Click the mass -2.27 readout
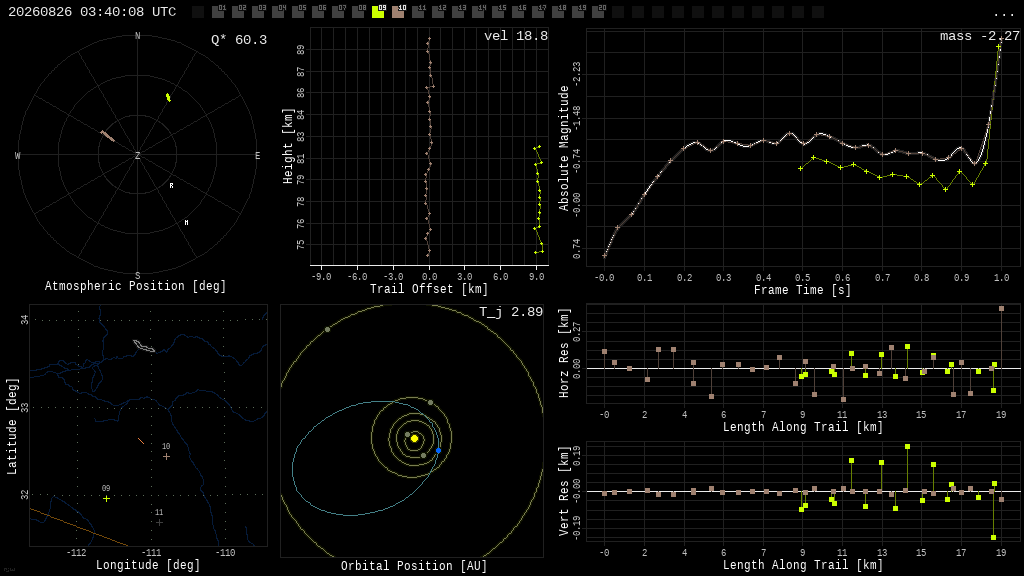This screenshot has width=1024, height=576. pos(980,37)
